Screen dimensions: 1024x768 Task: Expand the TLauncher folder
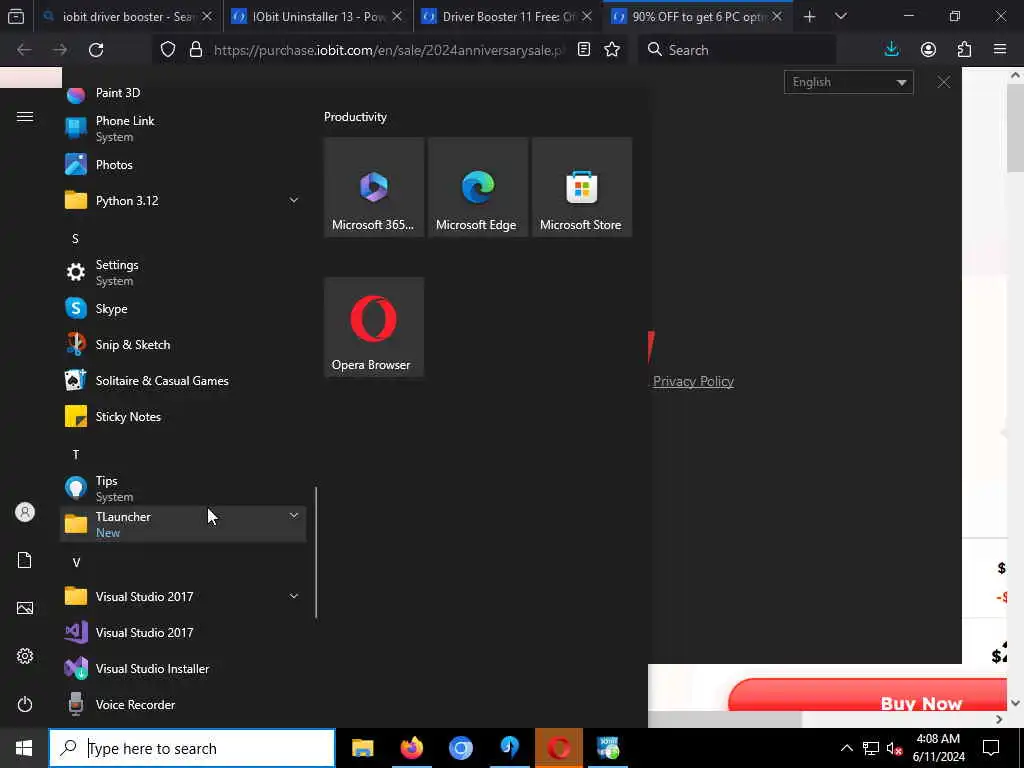tap(183, 524)
